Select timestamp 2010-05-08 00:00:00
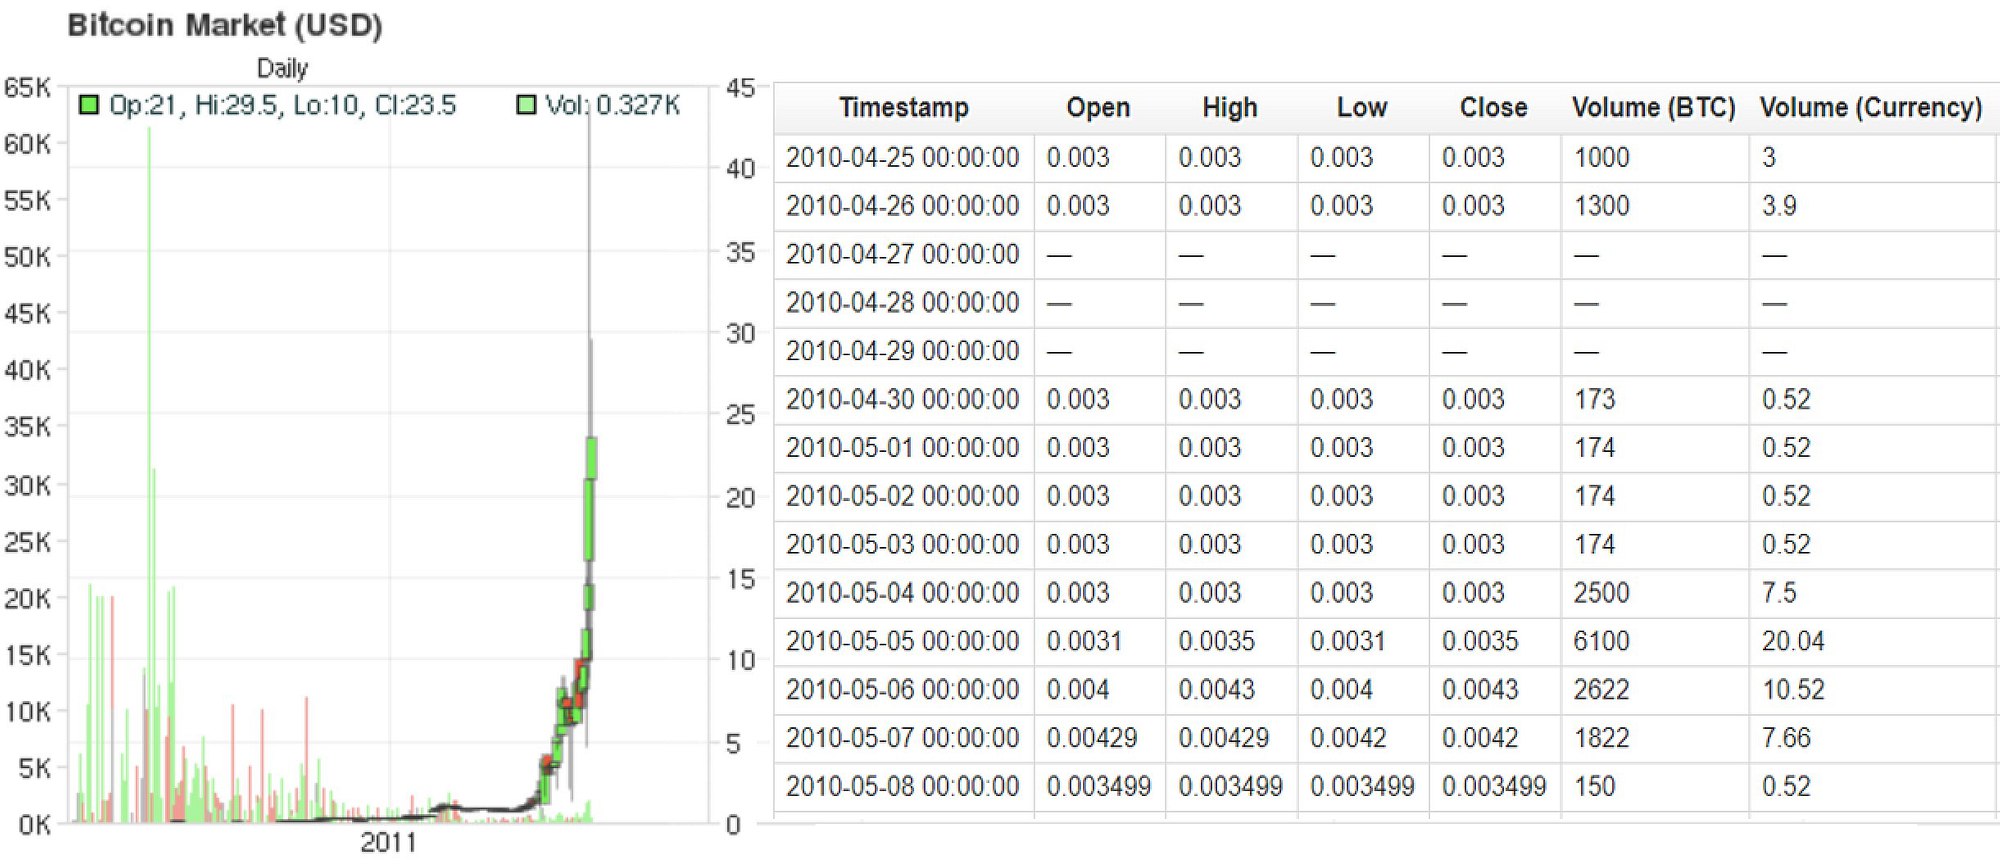Screen dimensions: 2000x864 tap(903, 787)
